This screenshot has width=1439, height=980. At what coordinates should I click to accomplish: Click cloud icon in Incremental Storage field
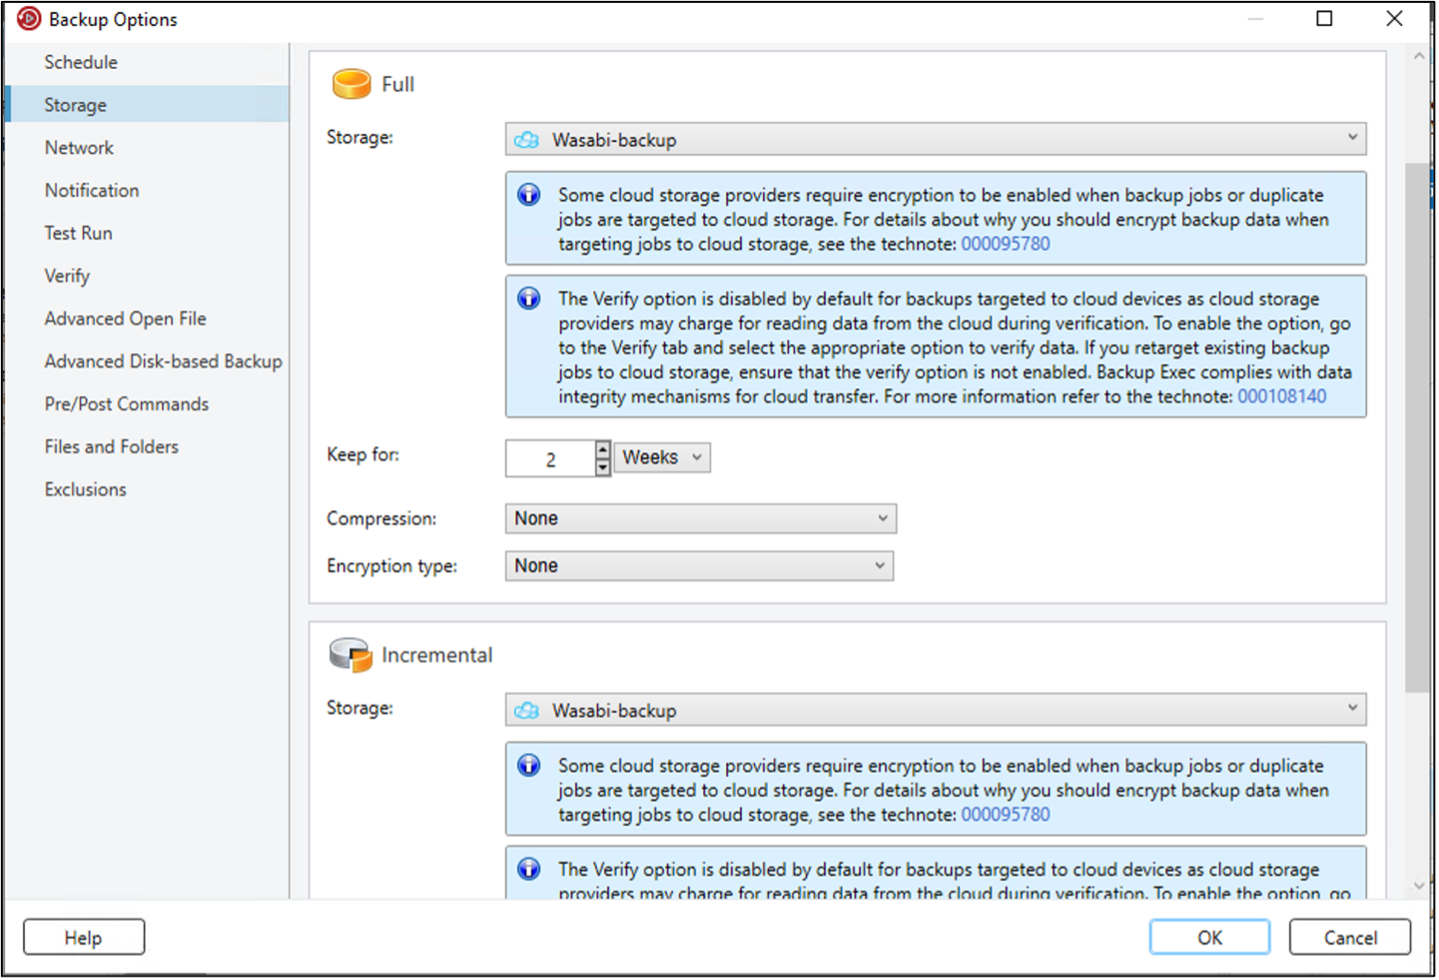(527, 710)
